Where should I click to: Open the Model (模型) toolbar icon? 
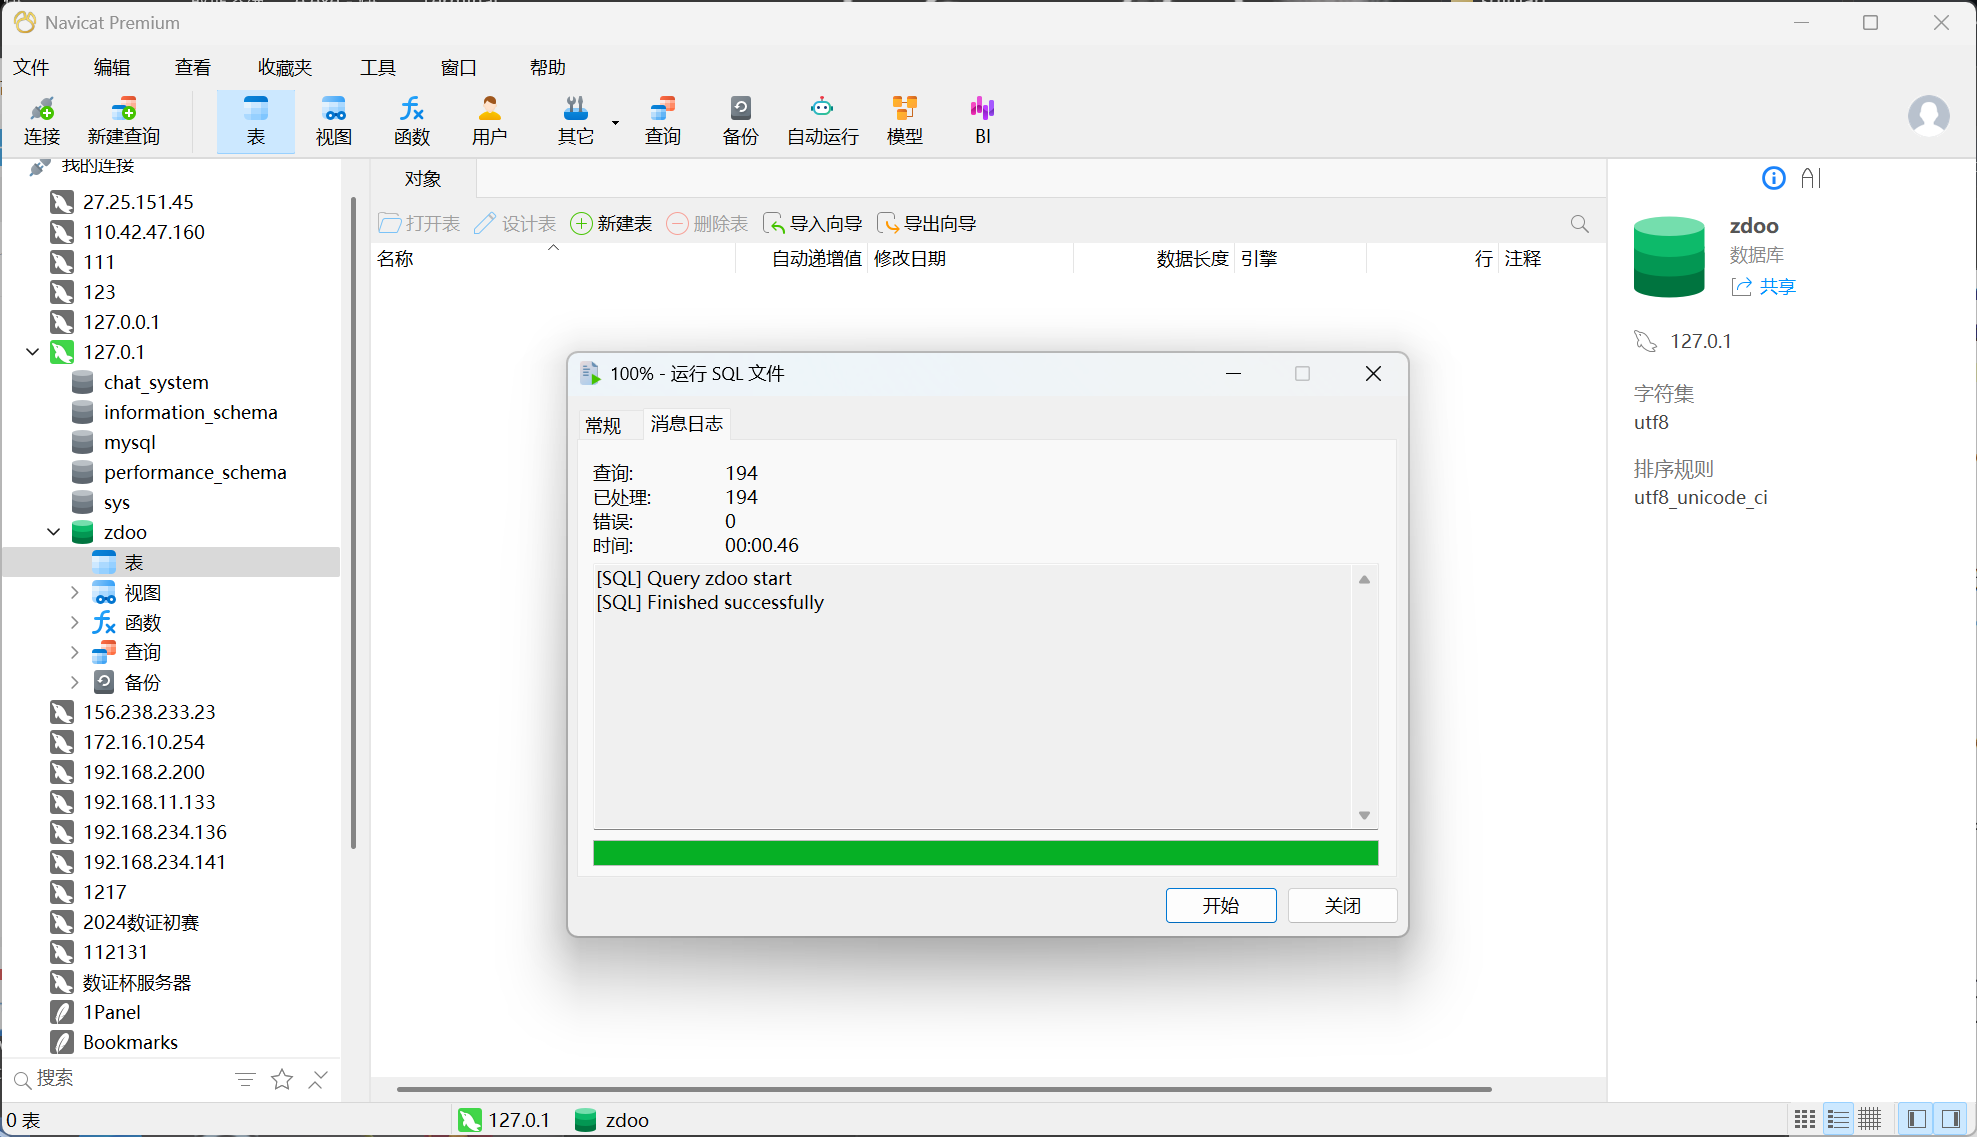point(904,120)
